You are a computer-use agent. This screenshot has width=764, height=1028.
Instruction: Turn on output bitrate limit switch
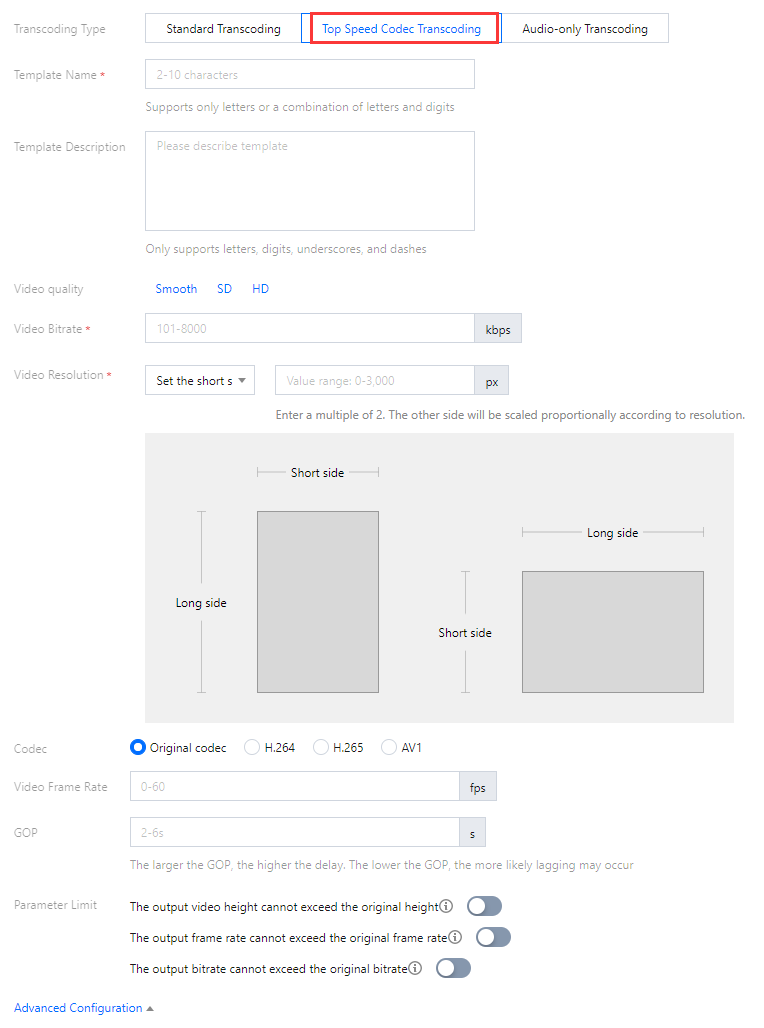pos(453,969)
